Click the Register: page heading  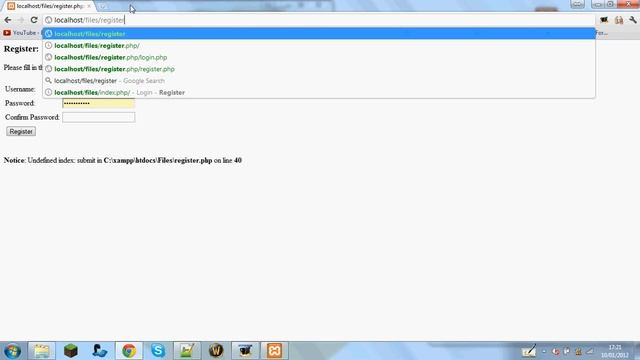pyautogui.click(x=21, y=49)
